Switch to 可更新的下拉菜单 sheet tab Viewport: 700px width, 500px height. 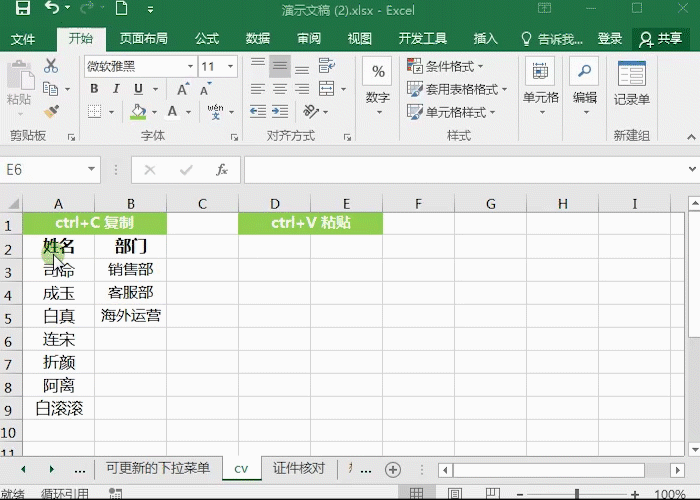pos(158,468)
